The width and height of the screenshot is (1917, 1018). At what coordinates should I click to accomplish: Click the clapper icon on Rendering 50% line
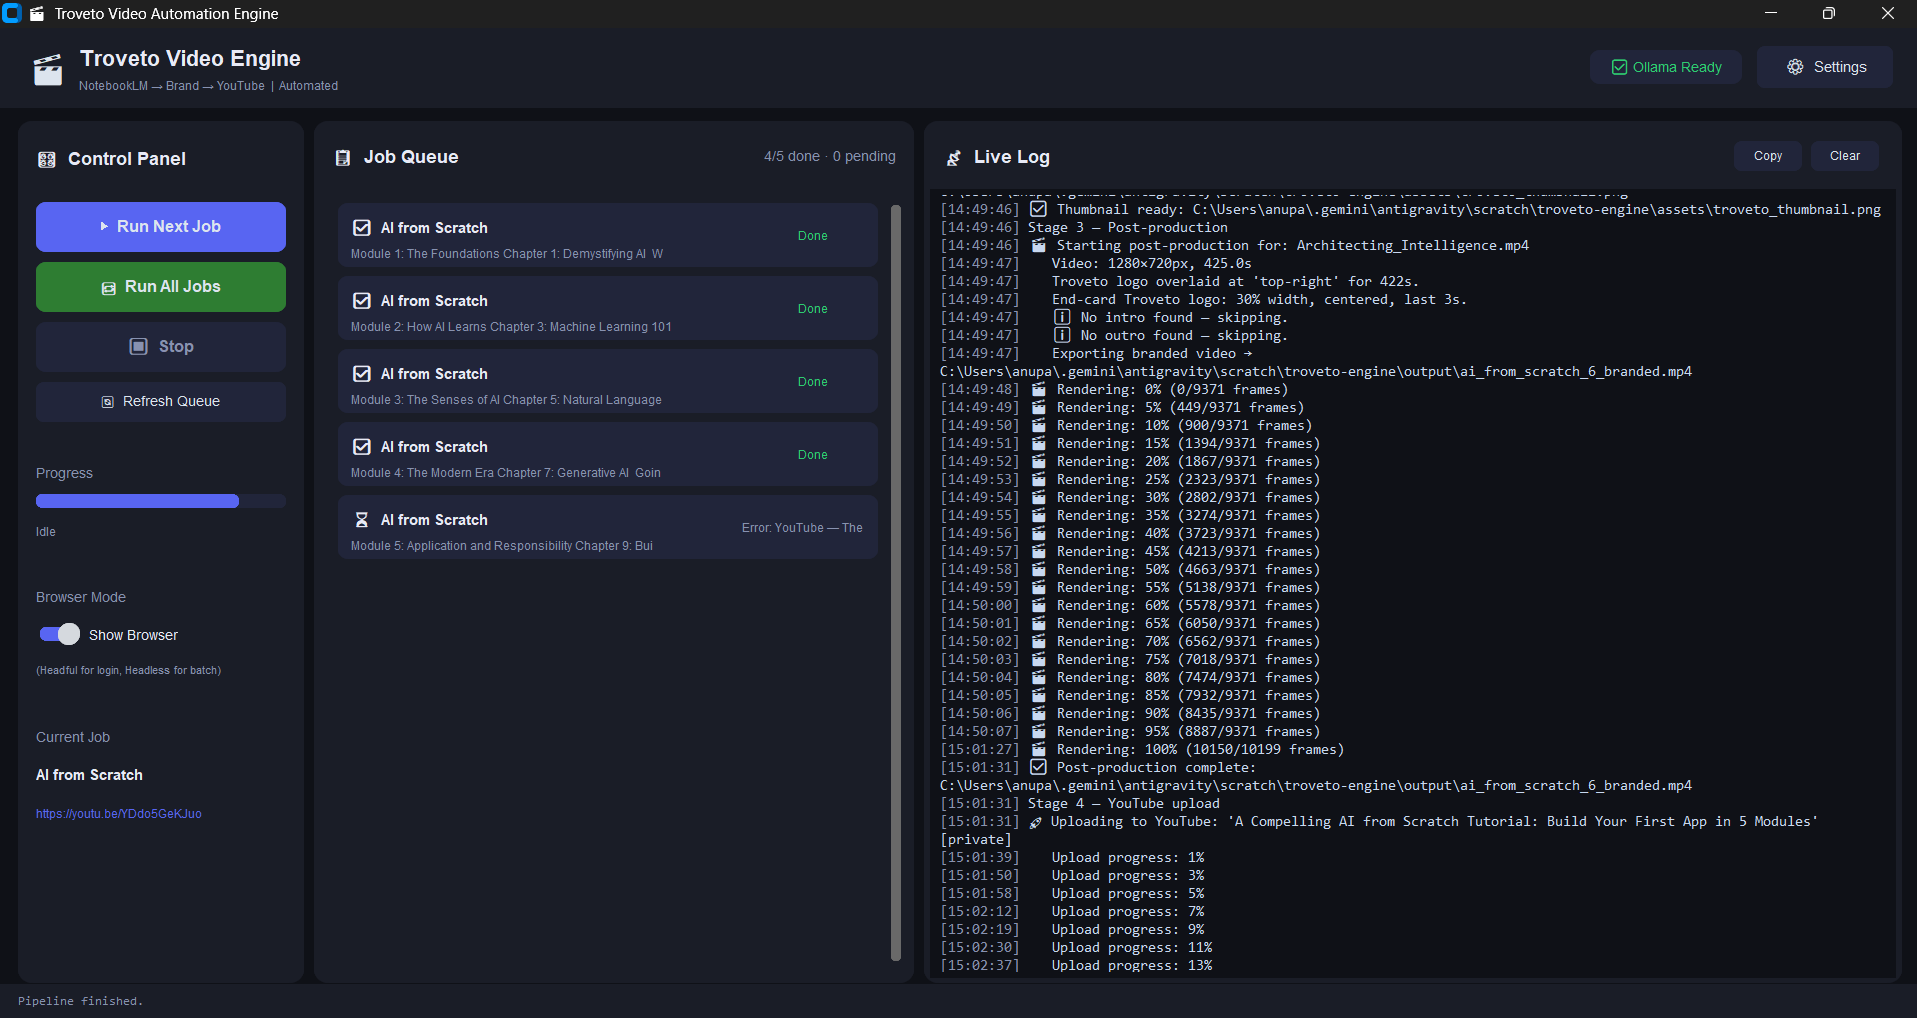[1039, 569]
